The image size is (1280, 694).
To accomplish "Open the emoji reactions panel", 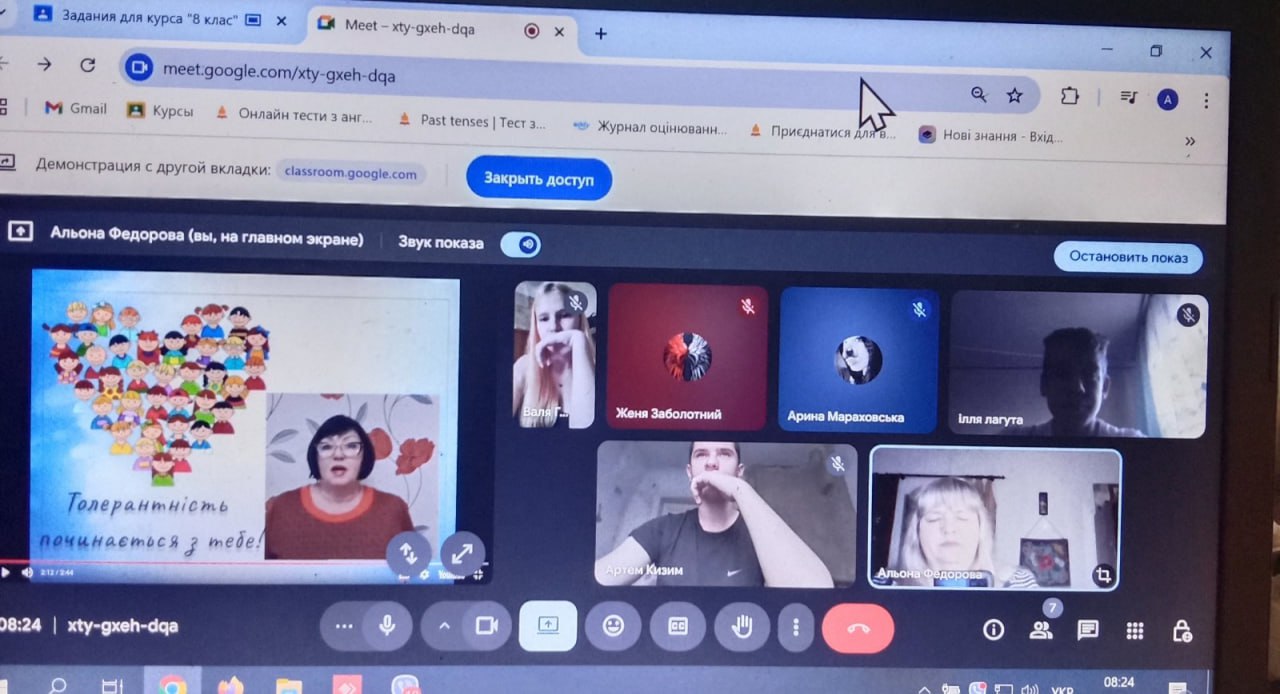I will (x=613, y=626).
